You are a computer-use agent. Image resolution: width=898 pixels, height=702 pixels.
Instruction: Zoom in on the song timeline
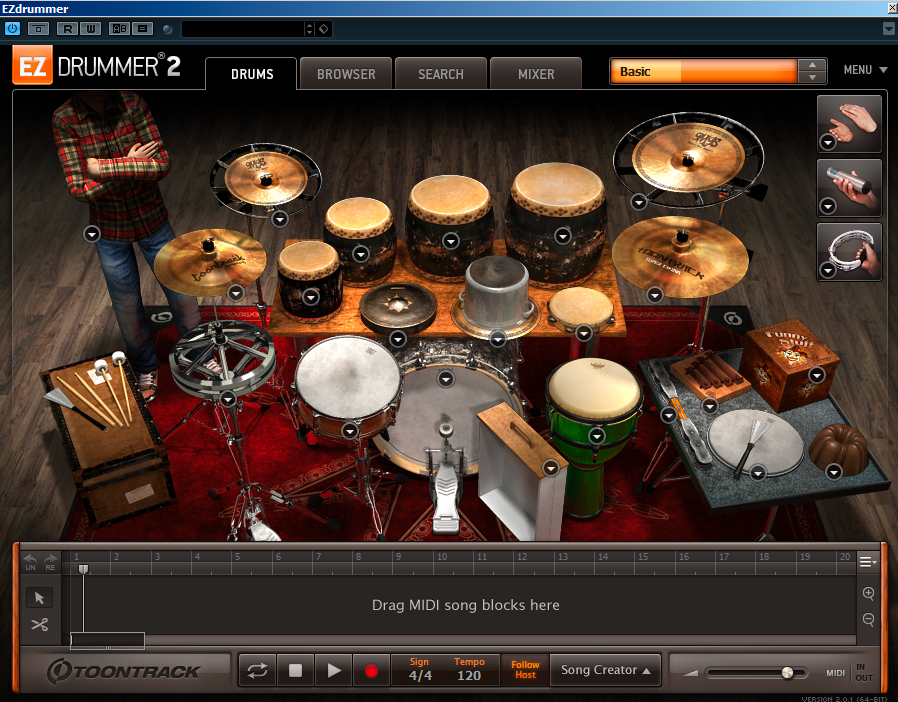point(868,593)
